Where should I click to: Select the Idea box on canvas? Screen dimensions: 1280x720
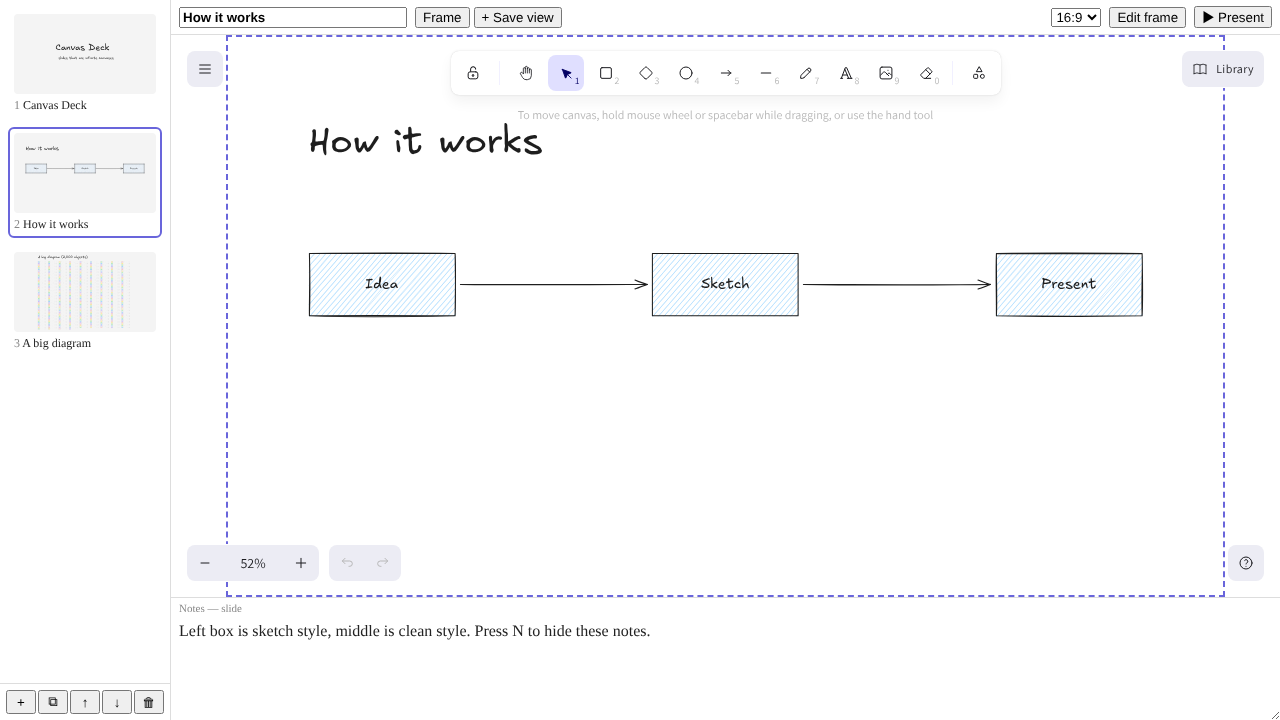click(382, 285)
